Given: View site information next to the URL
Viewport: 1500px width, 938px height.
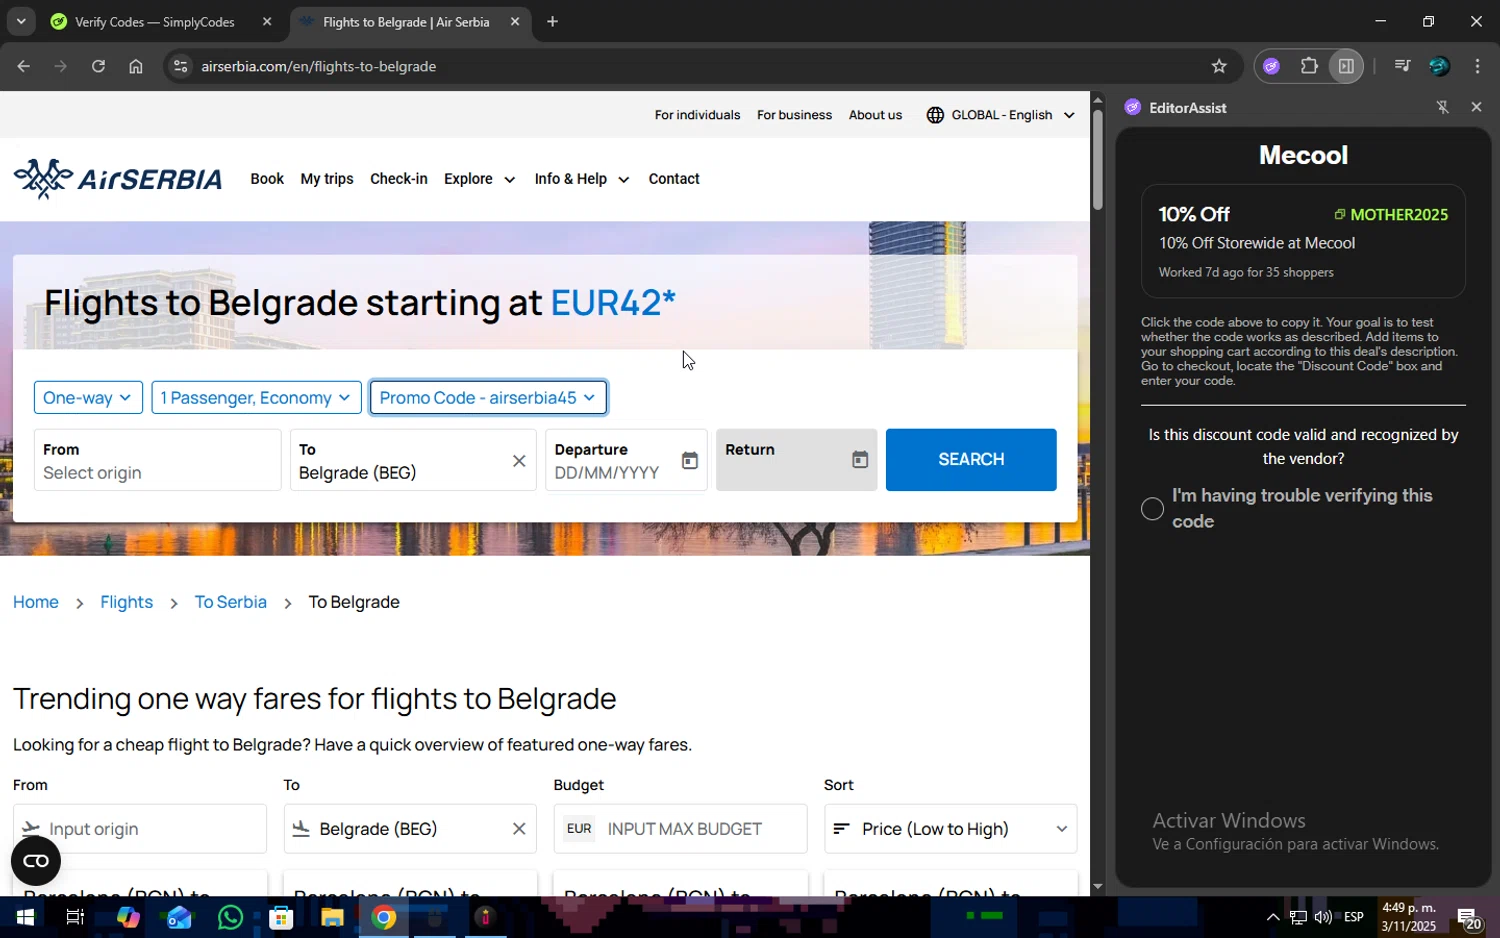Looking at the screenshot, I should click(x=180, y=66).
